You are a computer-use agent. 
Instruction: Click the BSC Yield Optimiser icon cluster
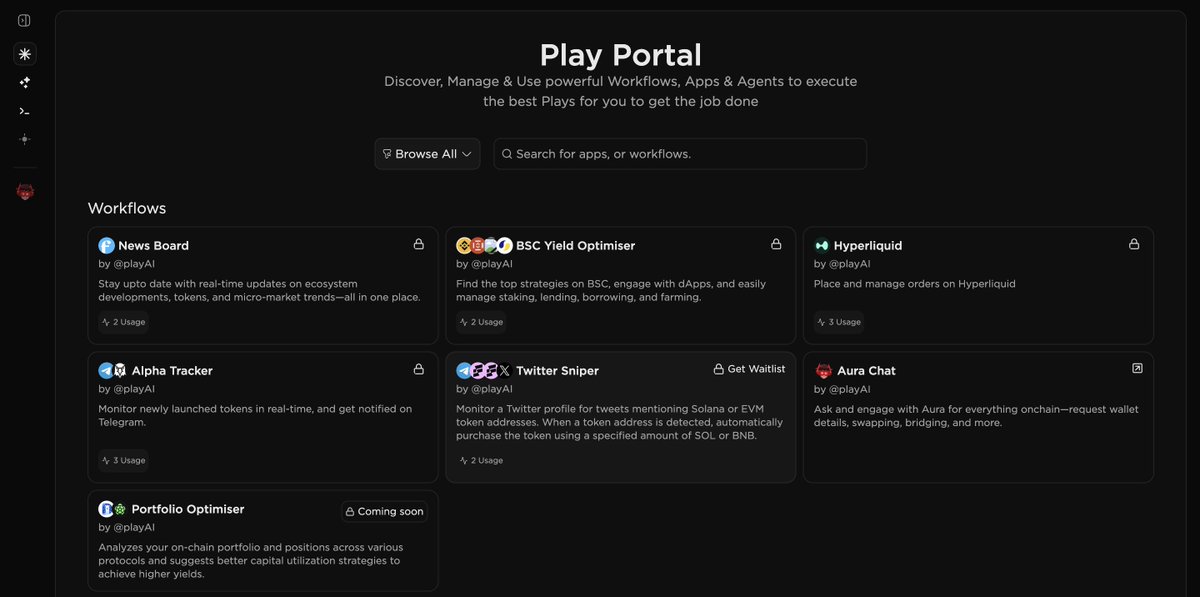click(484, 245)
